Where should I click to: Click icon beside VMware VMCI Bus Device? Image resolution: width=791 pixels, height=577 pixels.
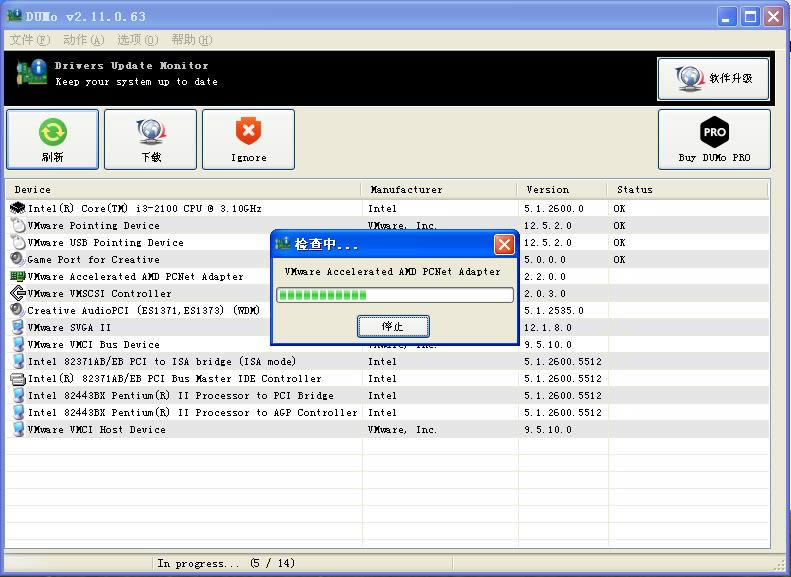tap(18, 344)
